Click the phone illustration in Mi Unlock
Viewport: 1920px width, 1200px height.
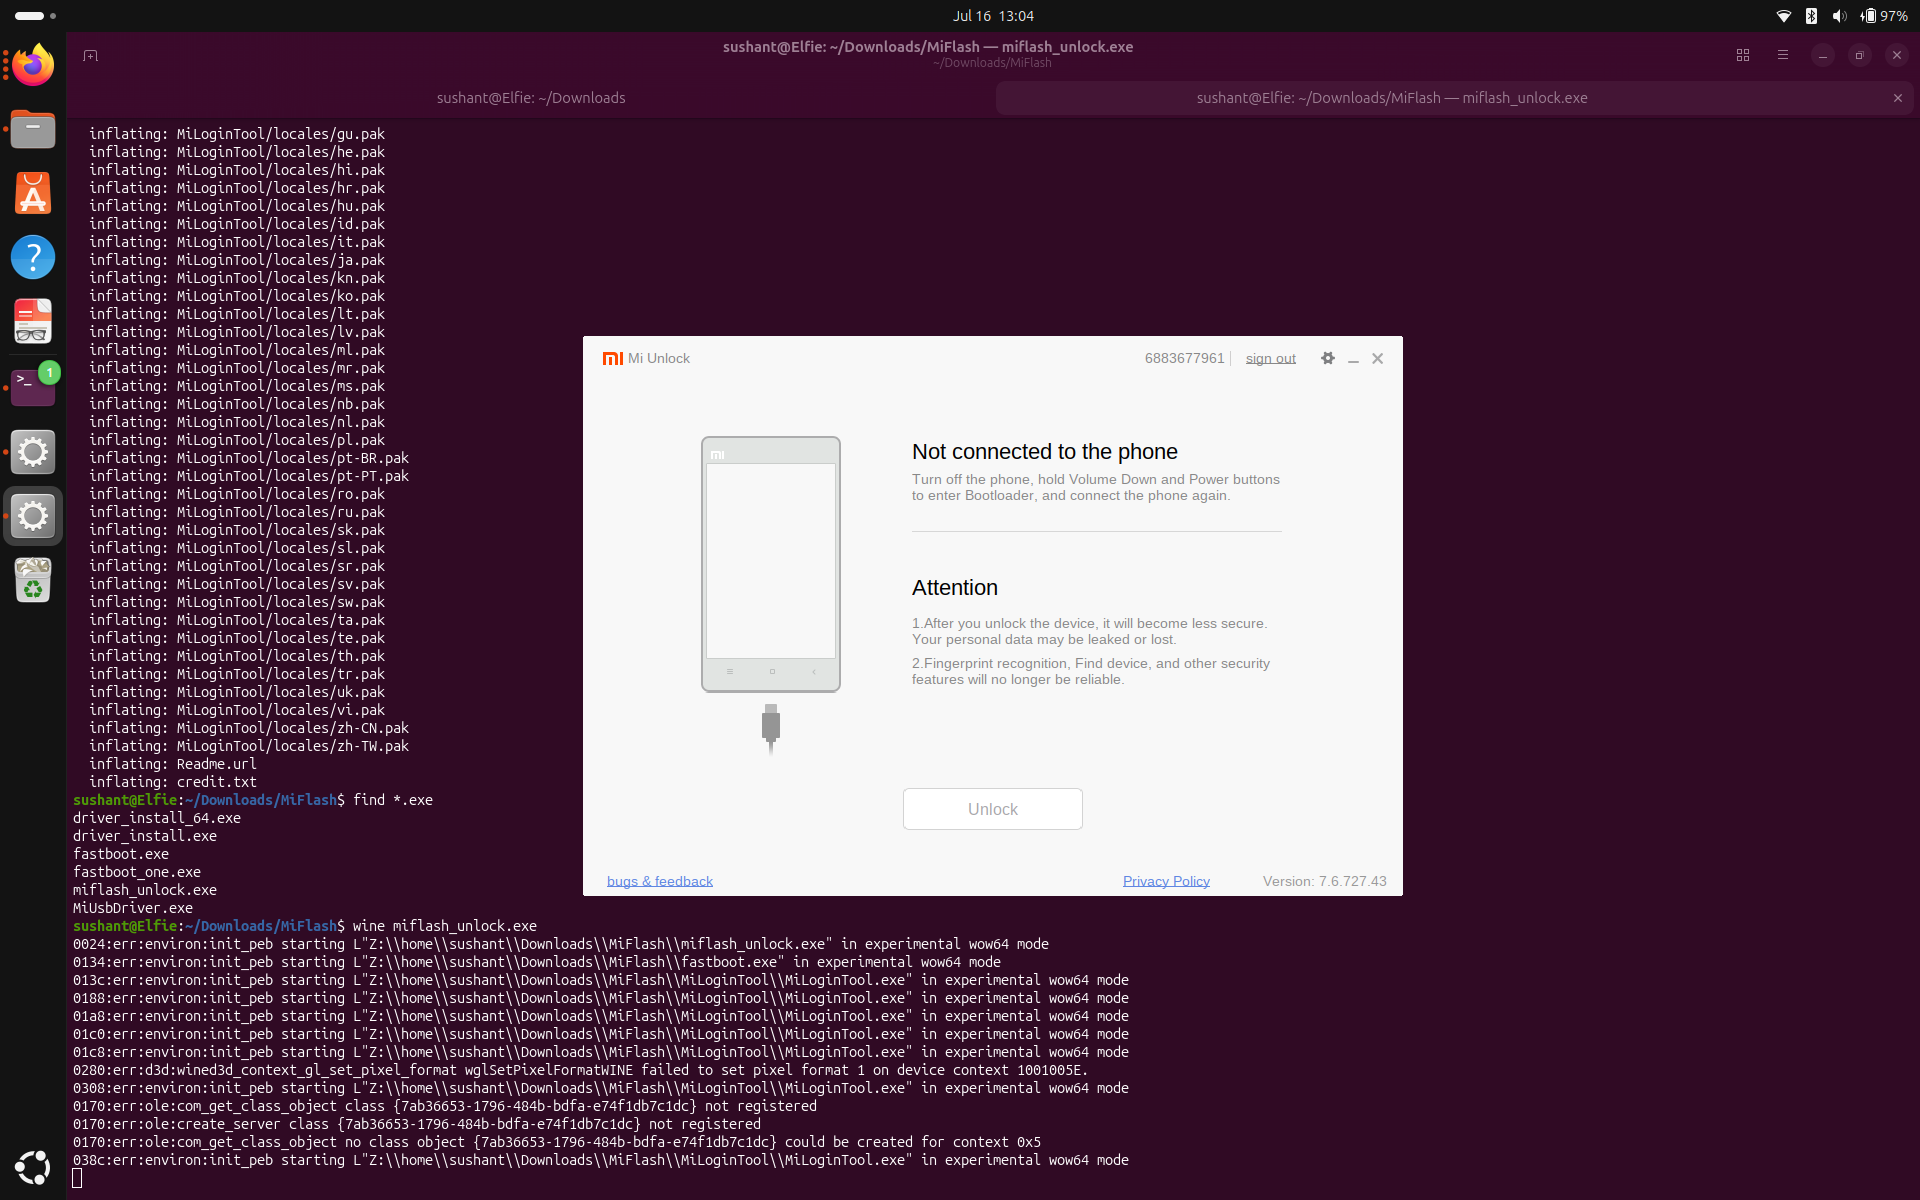(770, 564)
